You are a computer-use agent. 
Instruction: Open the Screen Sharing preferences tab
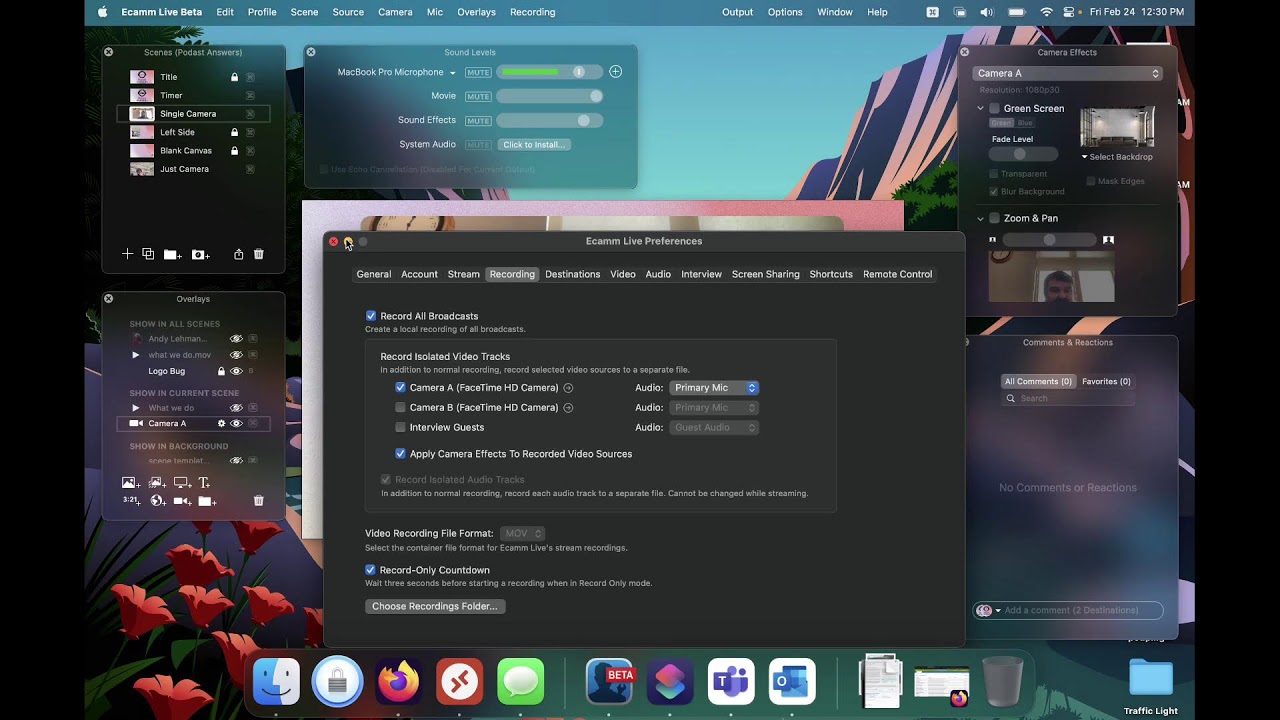(766, 274)
